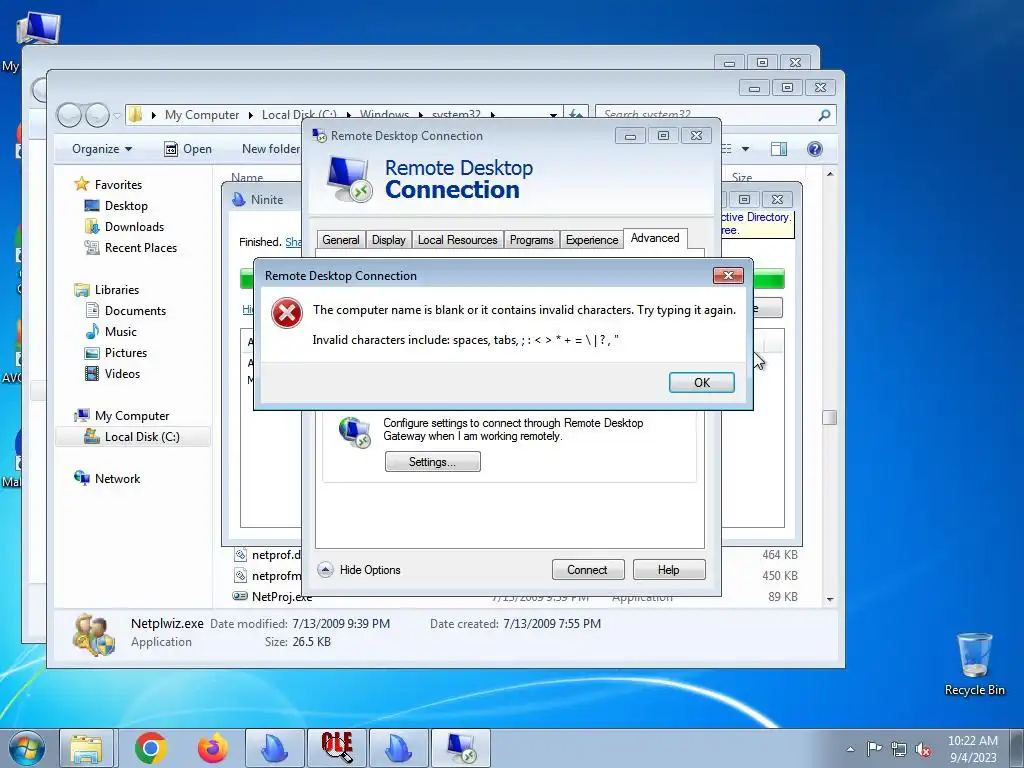Select the NetProj.exe file
Screen dimensions: 1024x768
click(x=281, y=596)
